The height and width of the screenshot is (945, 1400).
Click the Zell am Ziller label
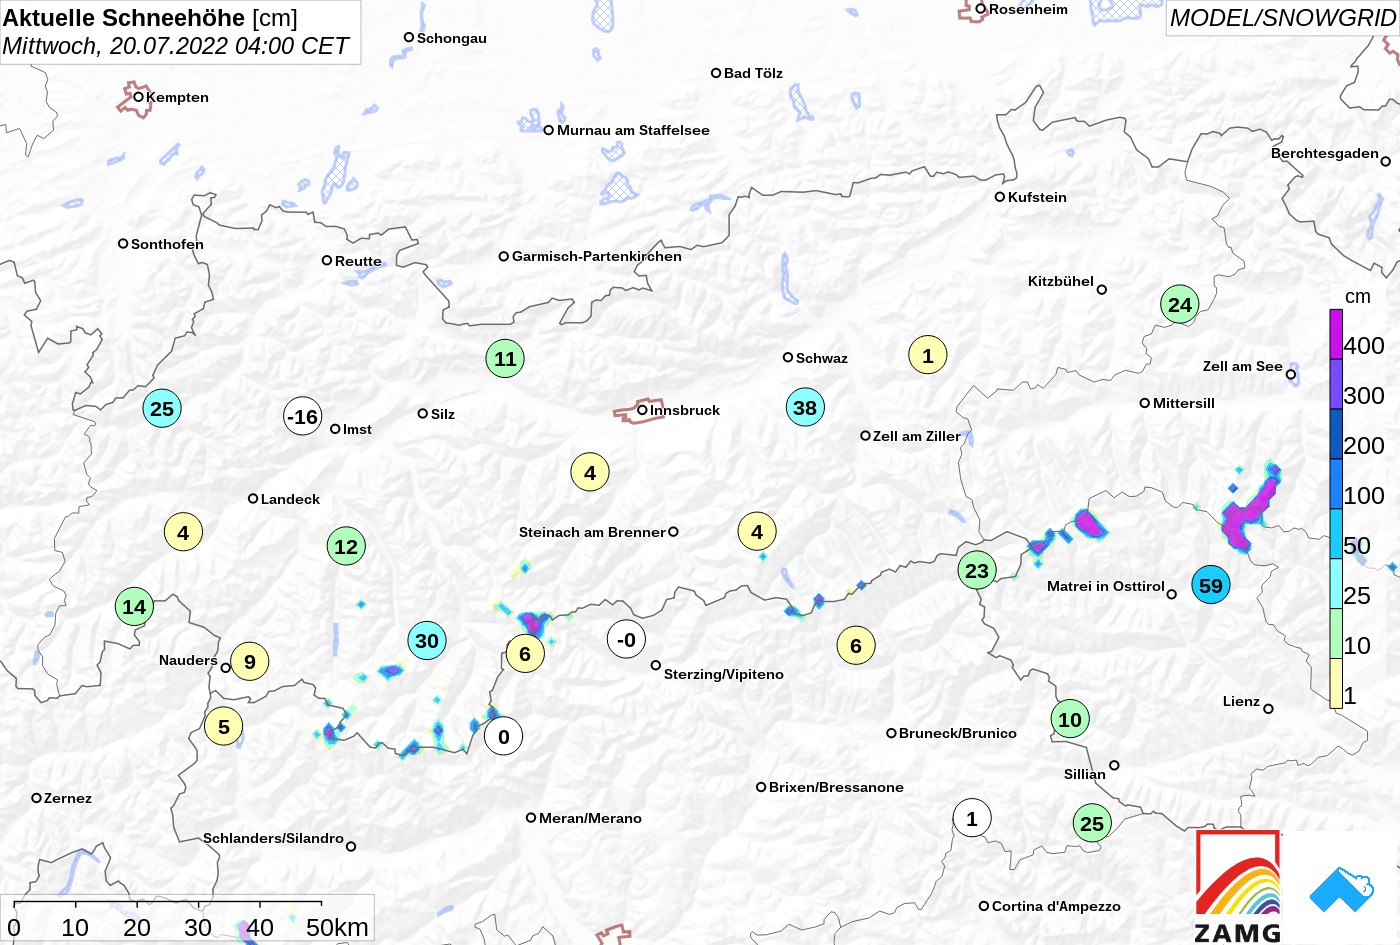[x=916, y=436]
